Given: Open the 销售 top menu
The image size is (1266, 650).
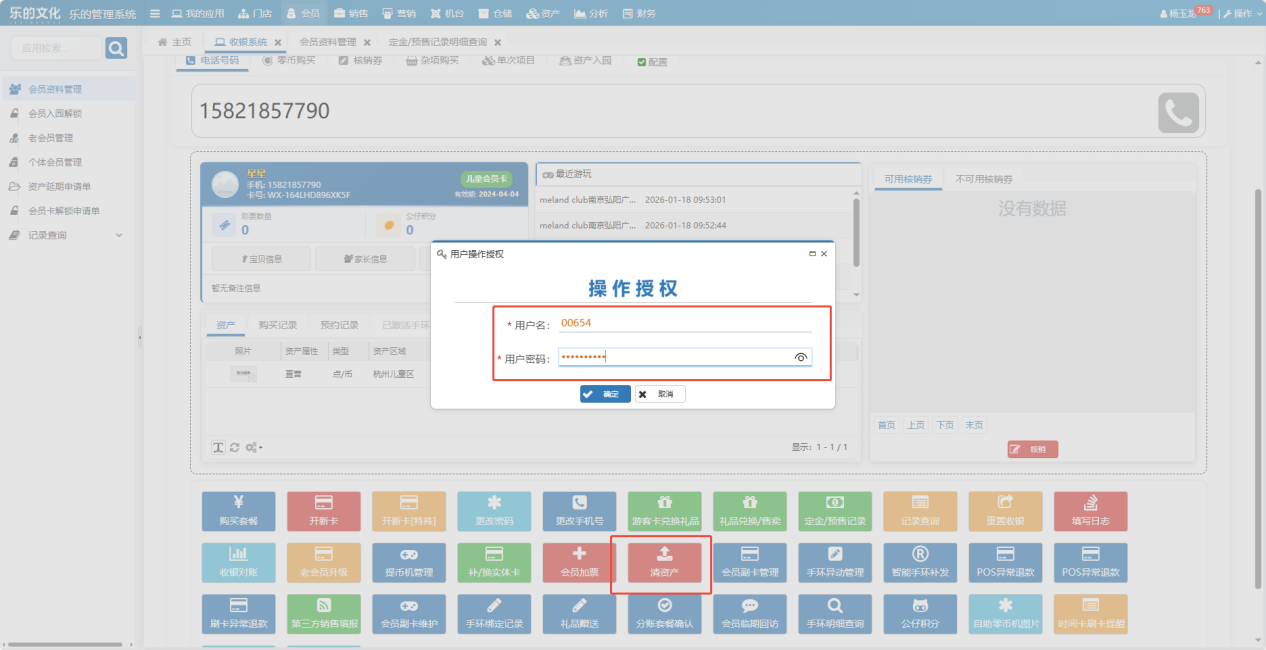Looking at the screenshot, I should click(351, 14).
